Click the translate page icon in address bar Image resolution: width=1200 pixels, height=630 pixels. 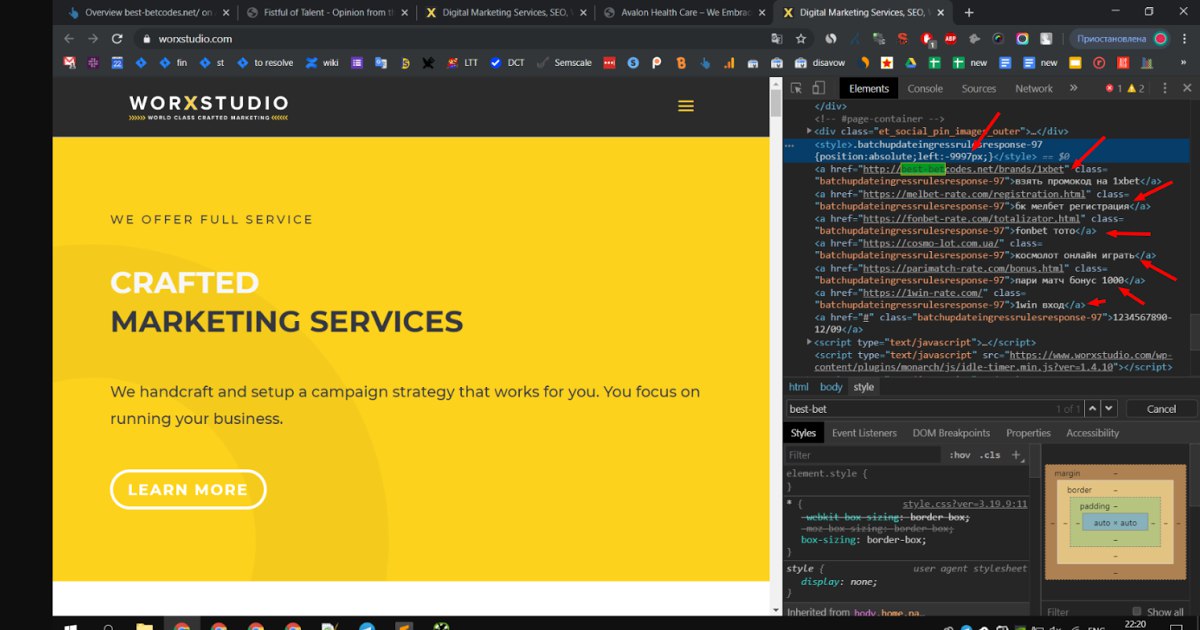[777, 39]
